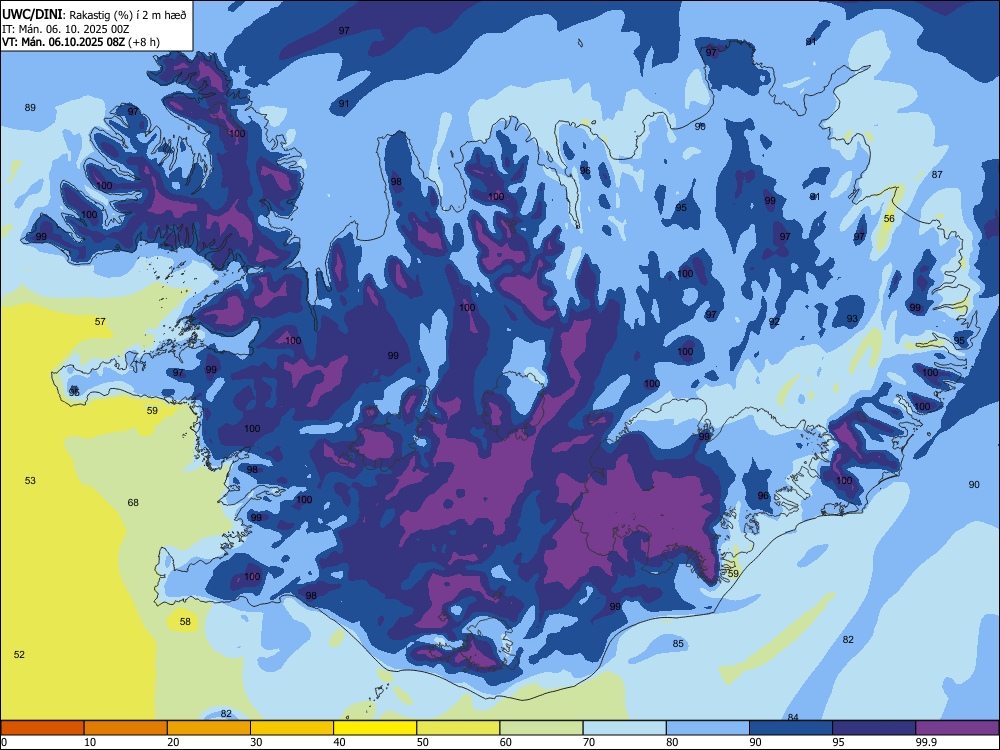Select the map value '53' on the yellow area

click(x=30, y=480)
